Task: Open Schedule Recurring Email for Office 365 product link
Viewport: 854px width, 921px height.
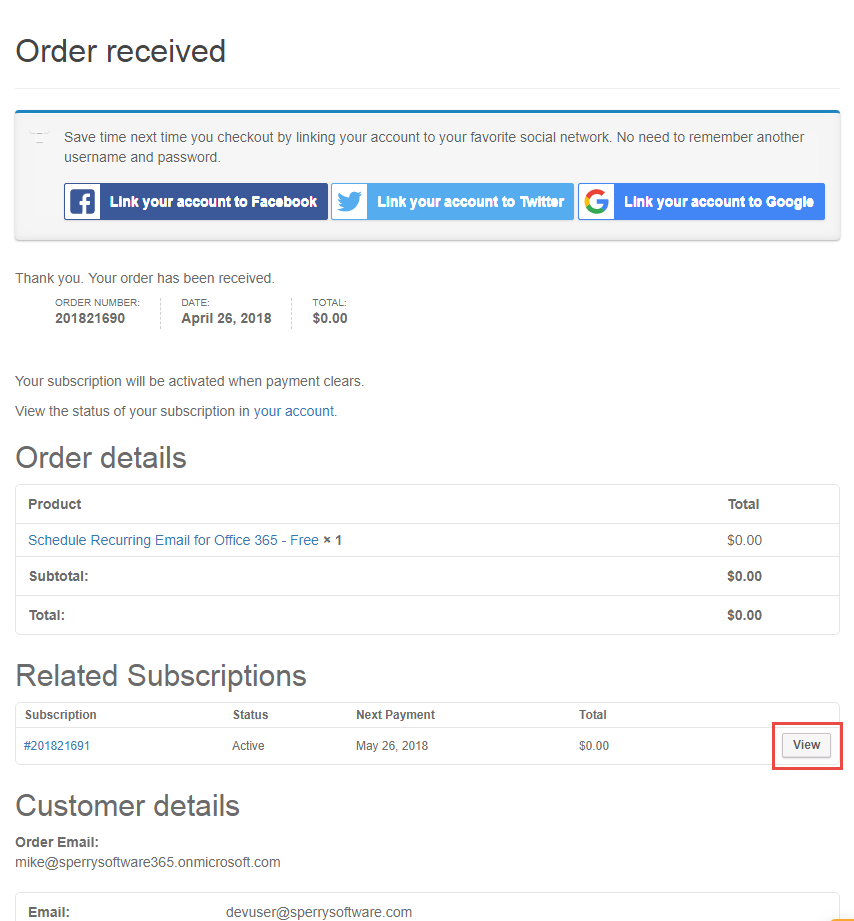Action: tap(173, 540)
